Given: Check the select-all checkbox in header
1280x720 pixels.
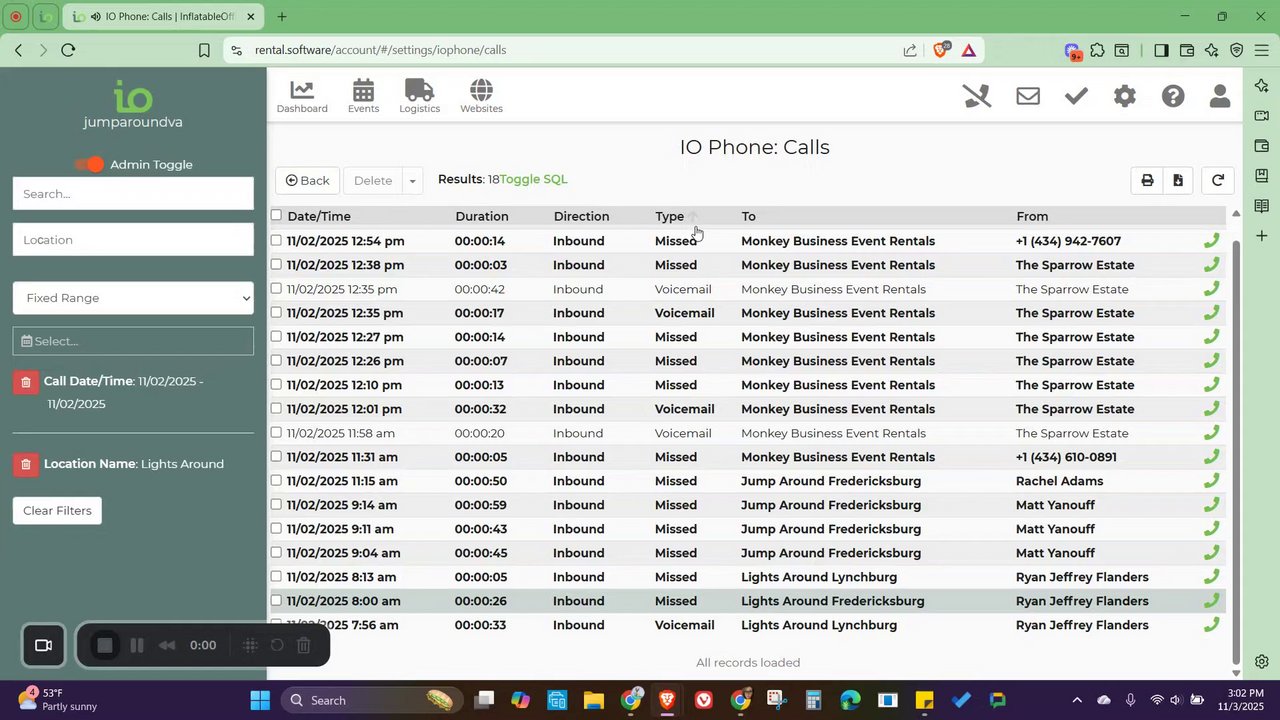Looking at the screenshot, I should 276,215.
